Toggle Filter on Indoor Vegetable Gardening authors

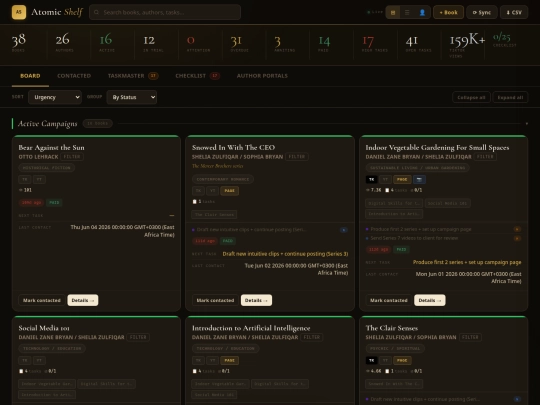coord(485,157)
